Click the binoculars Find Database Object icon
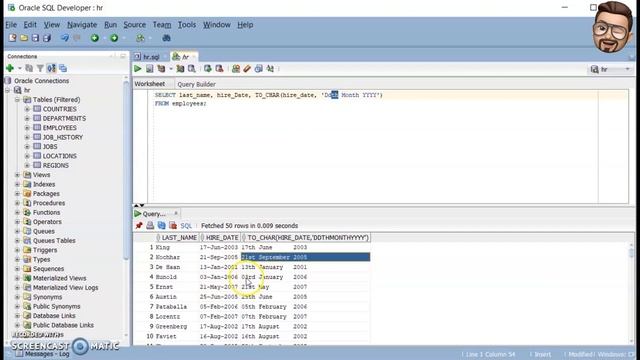 167,38
